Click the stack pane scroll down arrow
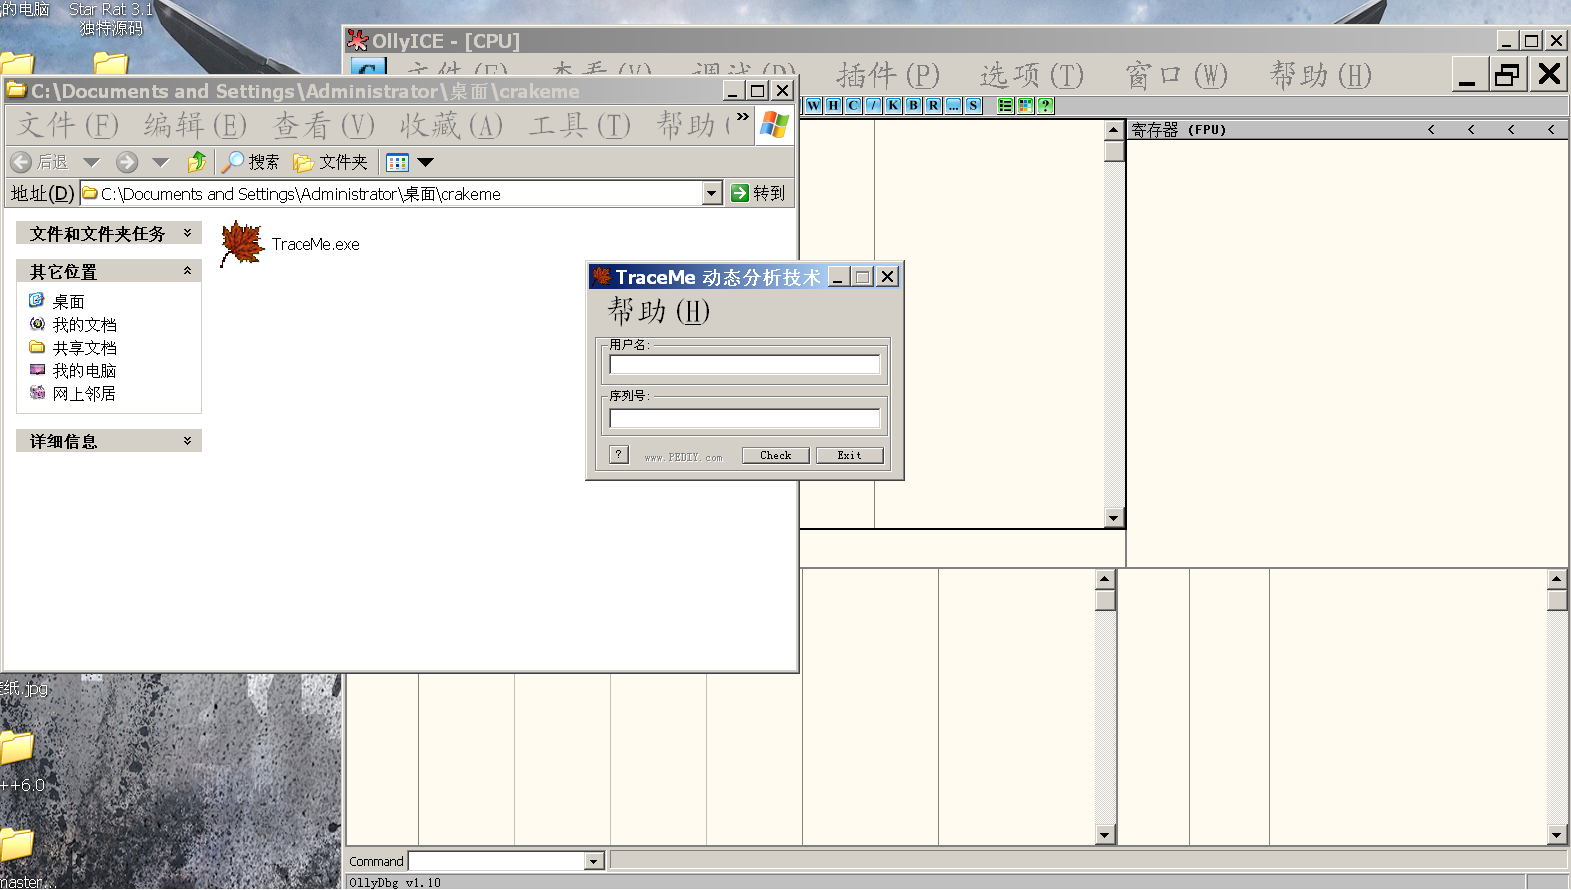 pyautogui.click(x=1557, y=835)
